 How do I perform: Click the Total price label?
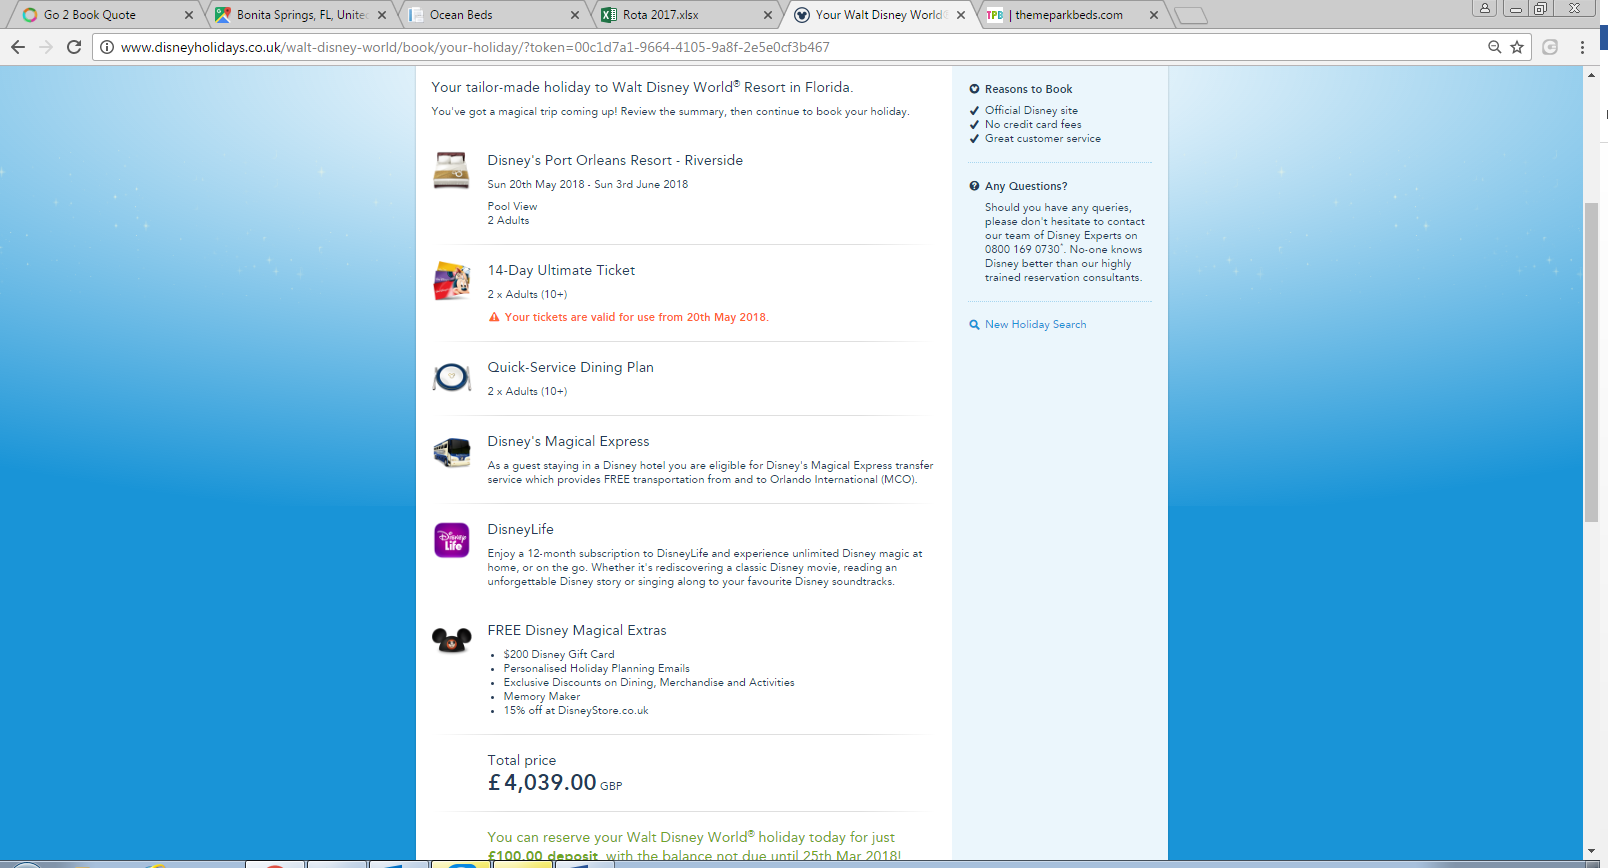tap(521, 760)
